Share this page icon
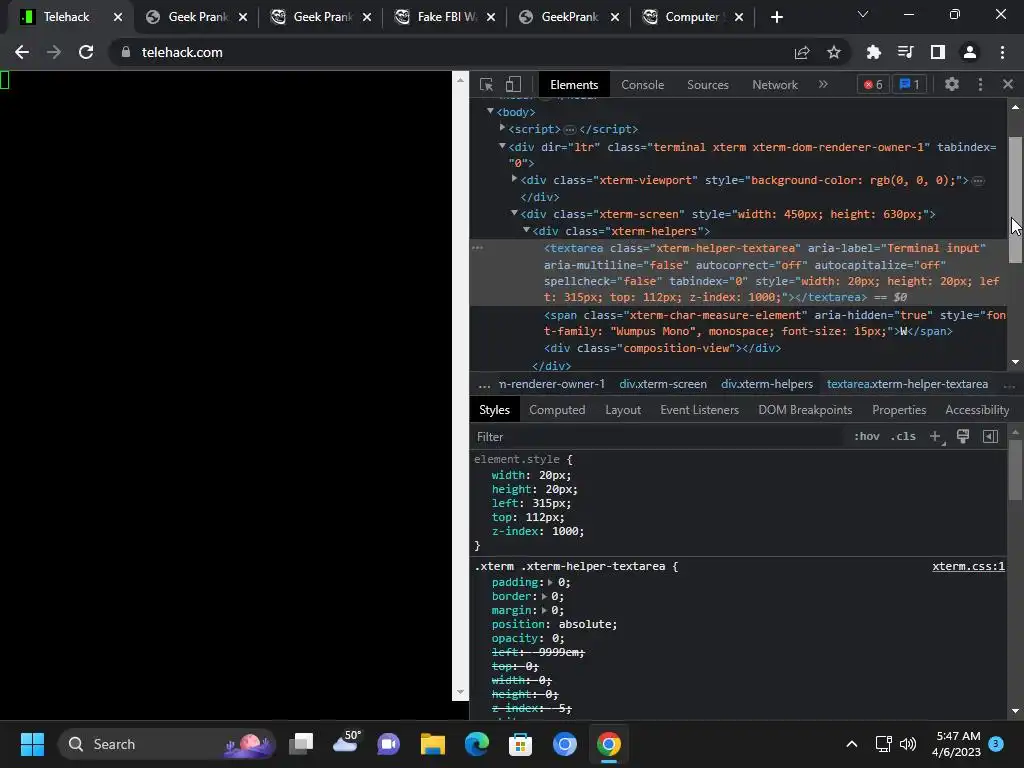This screenshot has width=1024, height=768. tap(802, 52)
